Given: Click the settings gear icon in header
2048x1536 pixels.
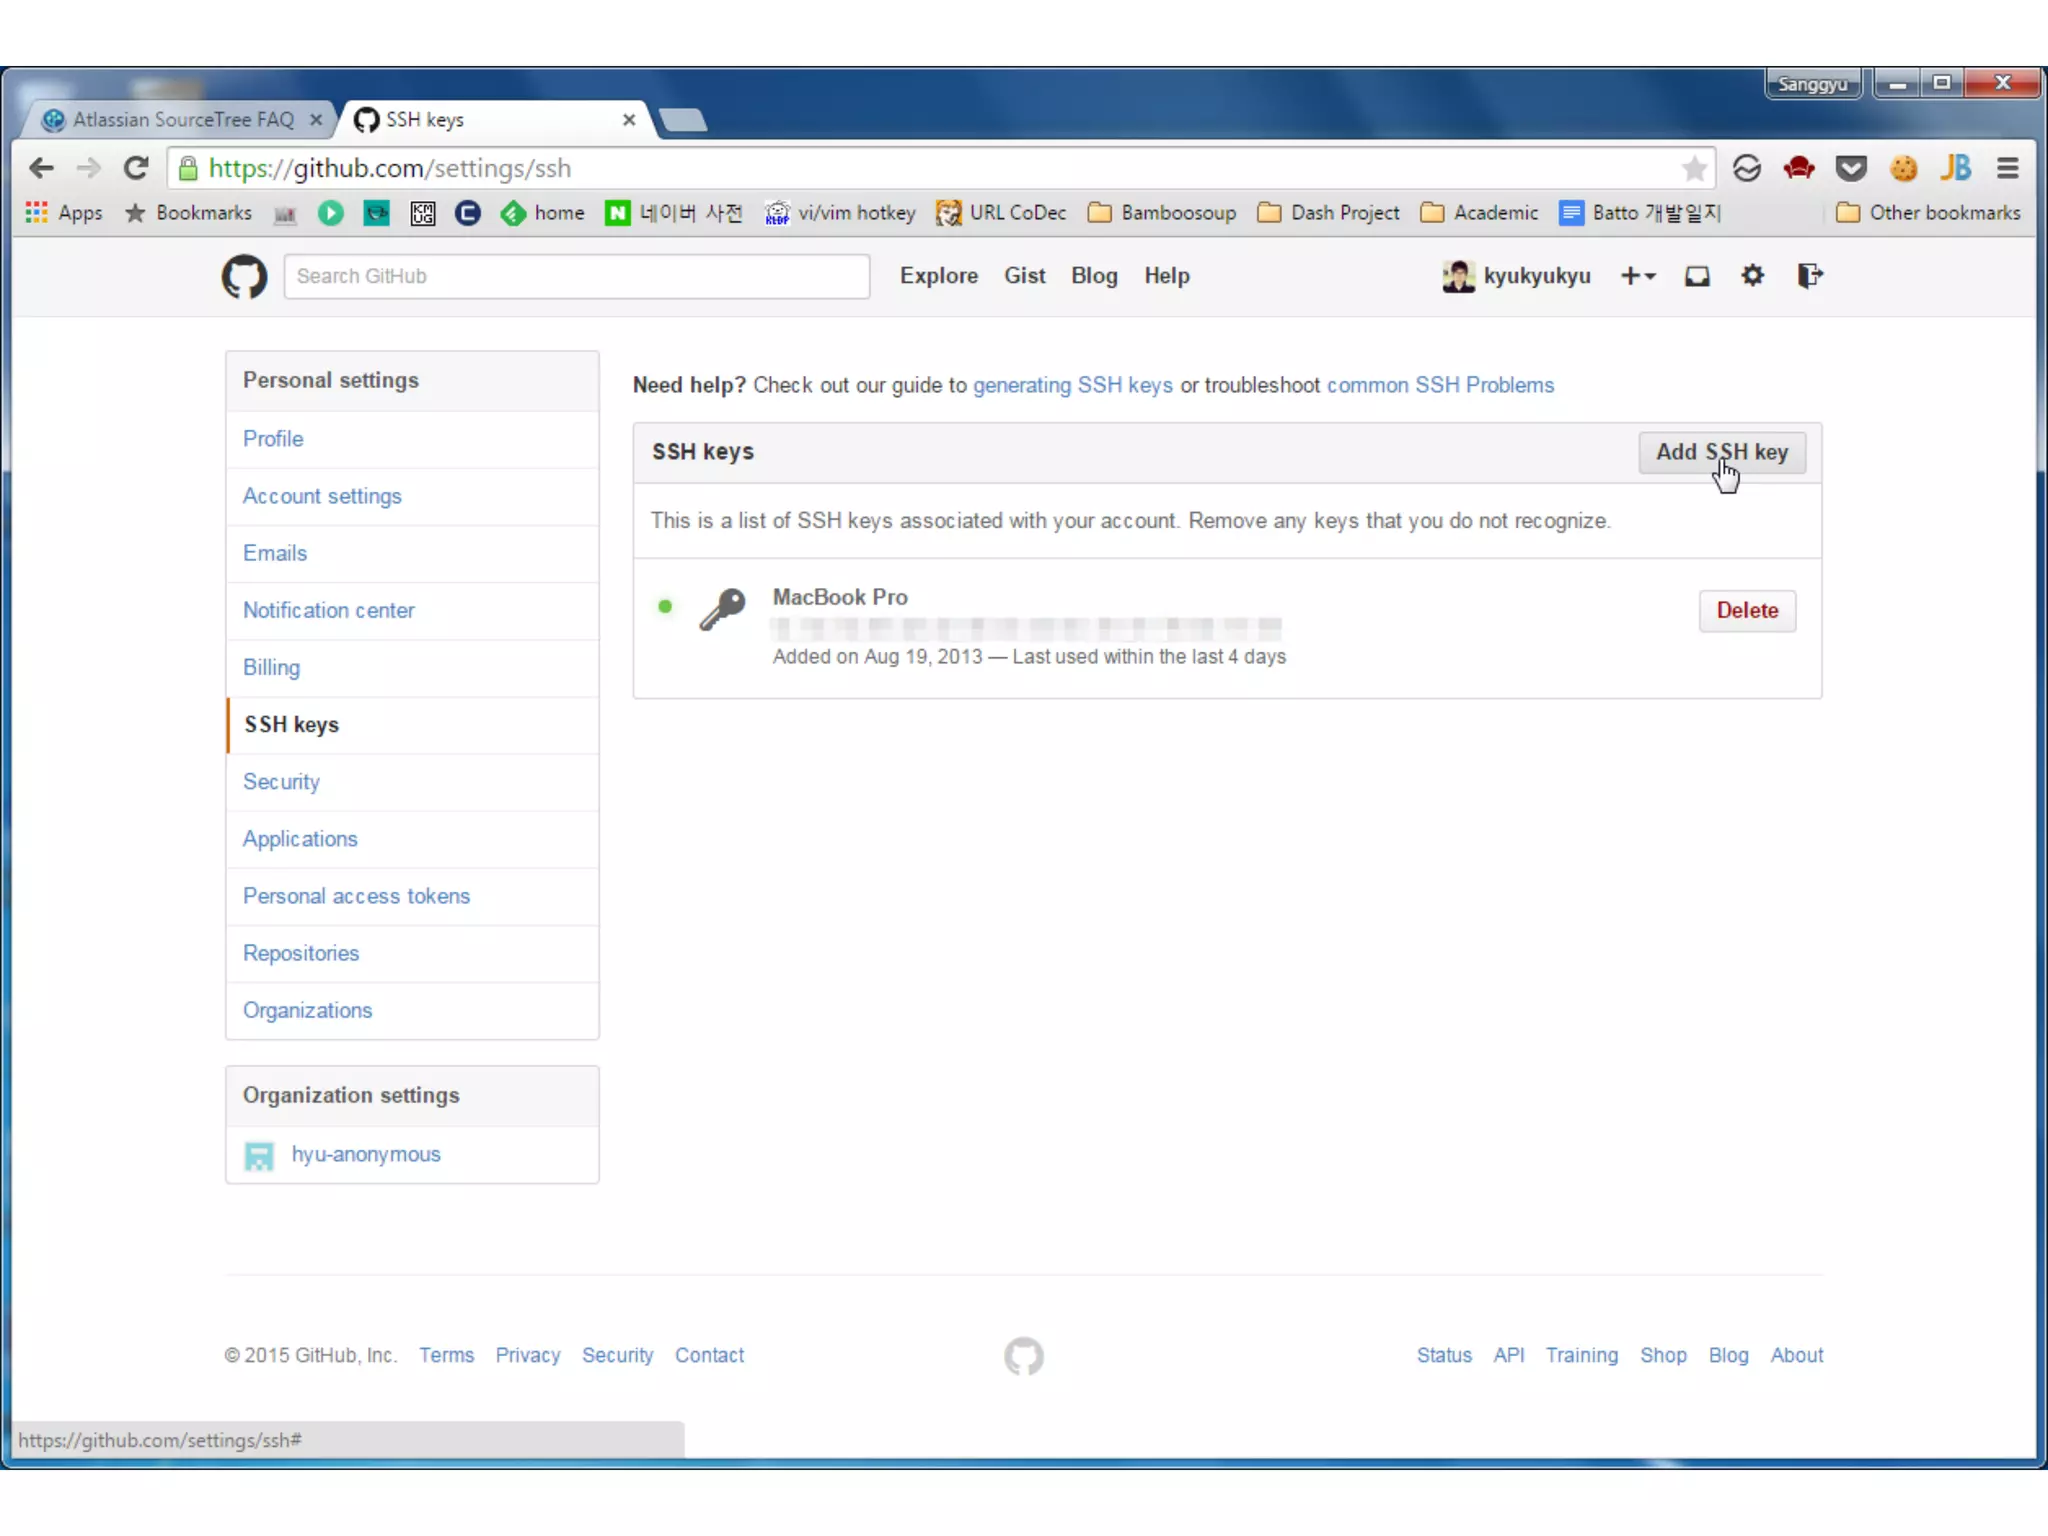Looking at the screenshot, I should coord(1752,276).
